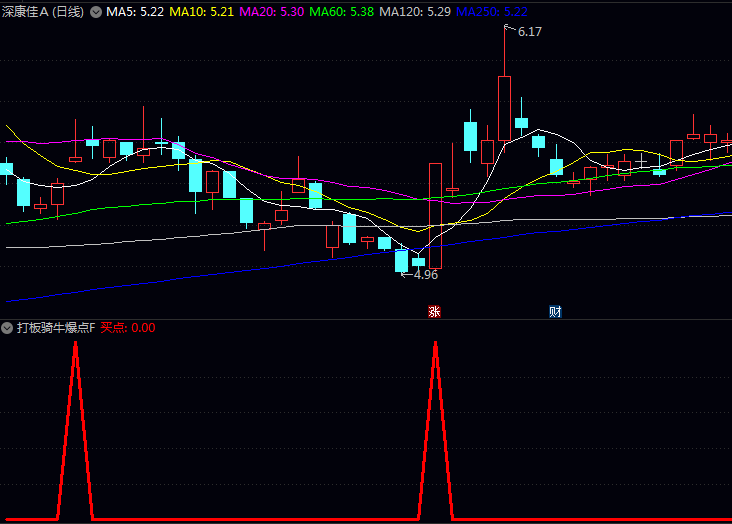Click the tall red candle under 6.17

[x=504, y=108]
